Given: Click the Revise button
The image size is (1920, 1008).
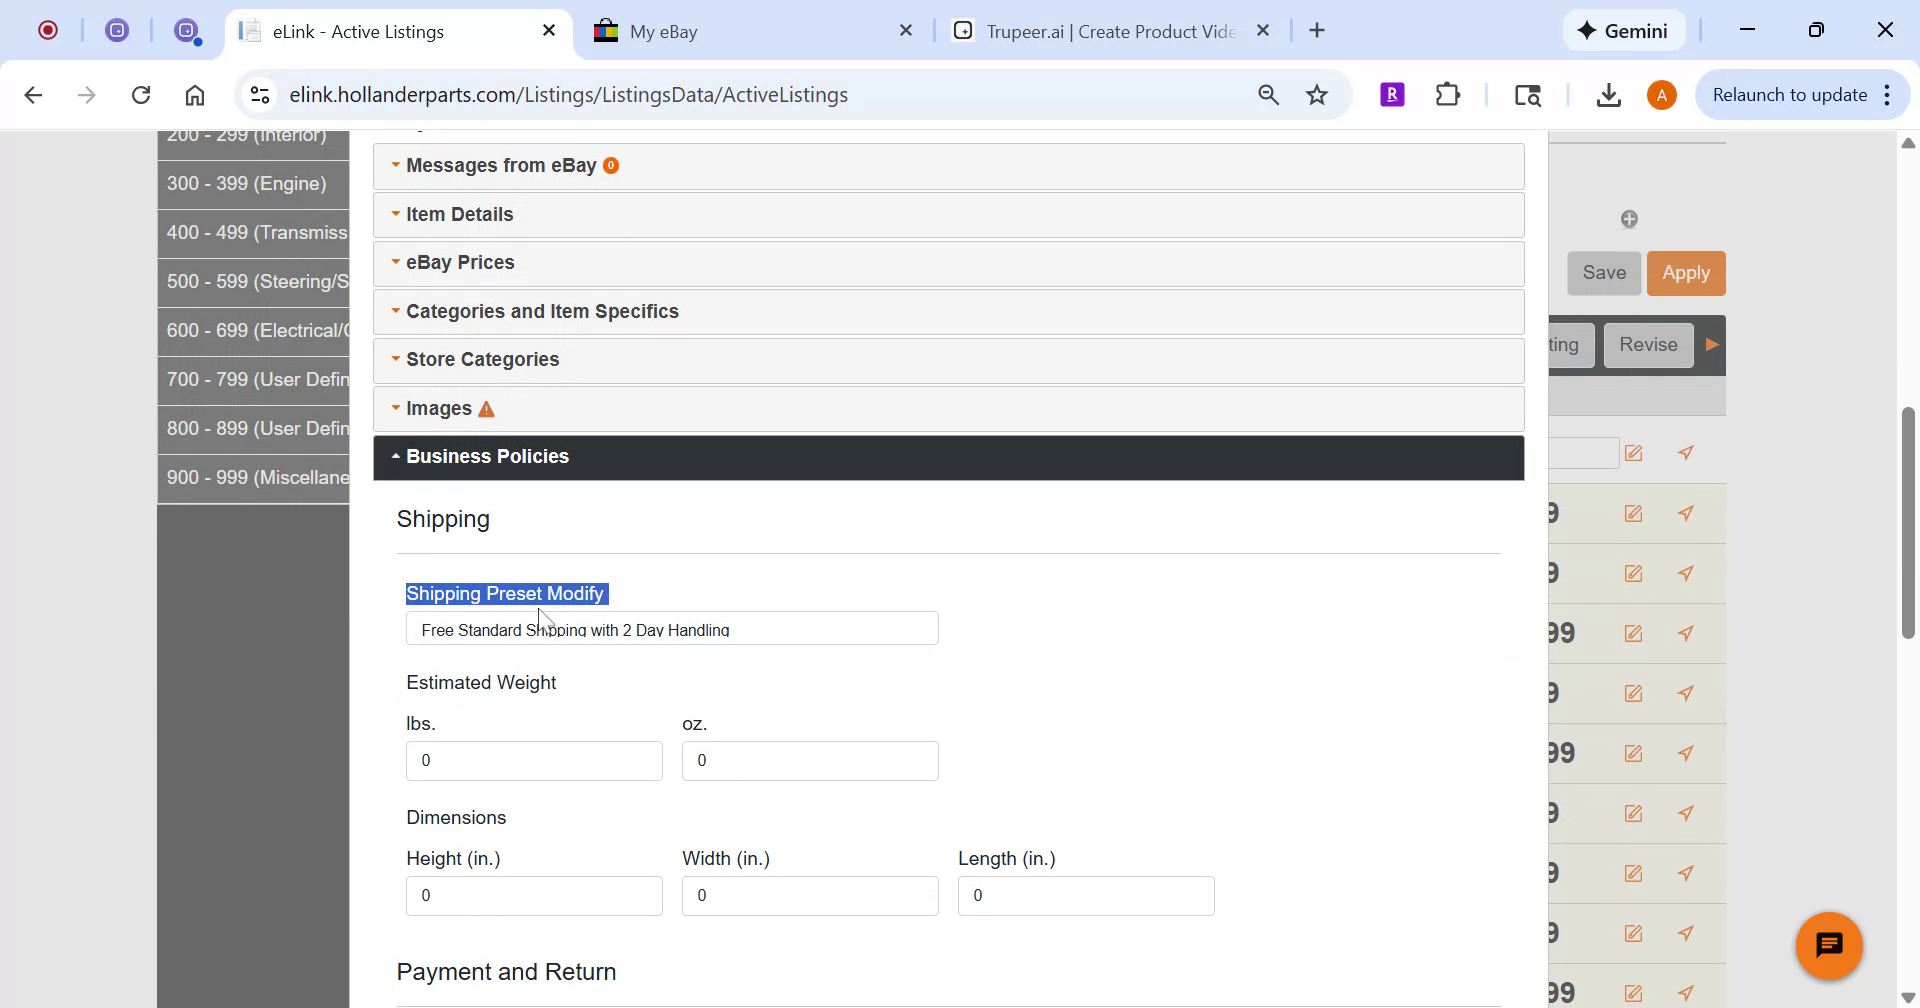Looking at the screenshot, I should (x=1647, y=345).
